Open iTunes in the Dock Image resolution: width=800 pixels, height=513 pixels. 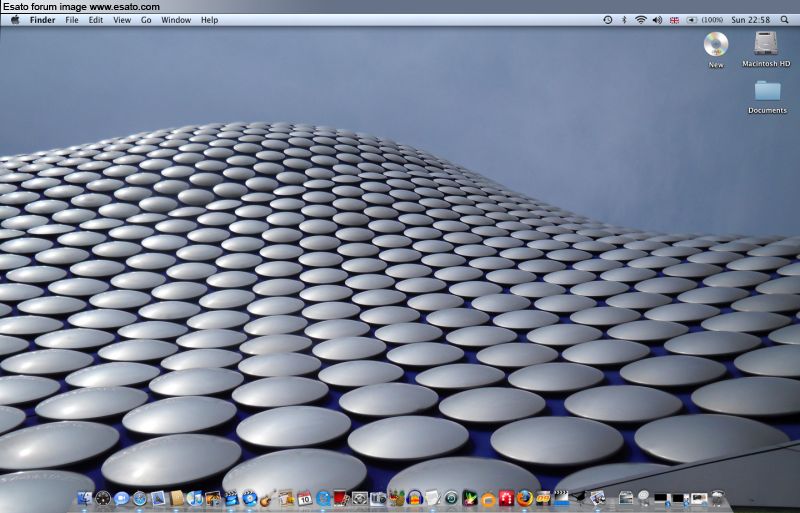click(x=195, y=497)
